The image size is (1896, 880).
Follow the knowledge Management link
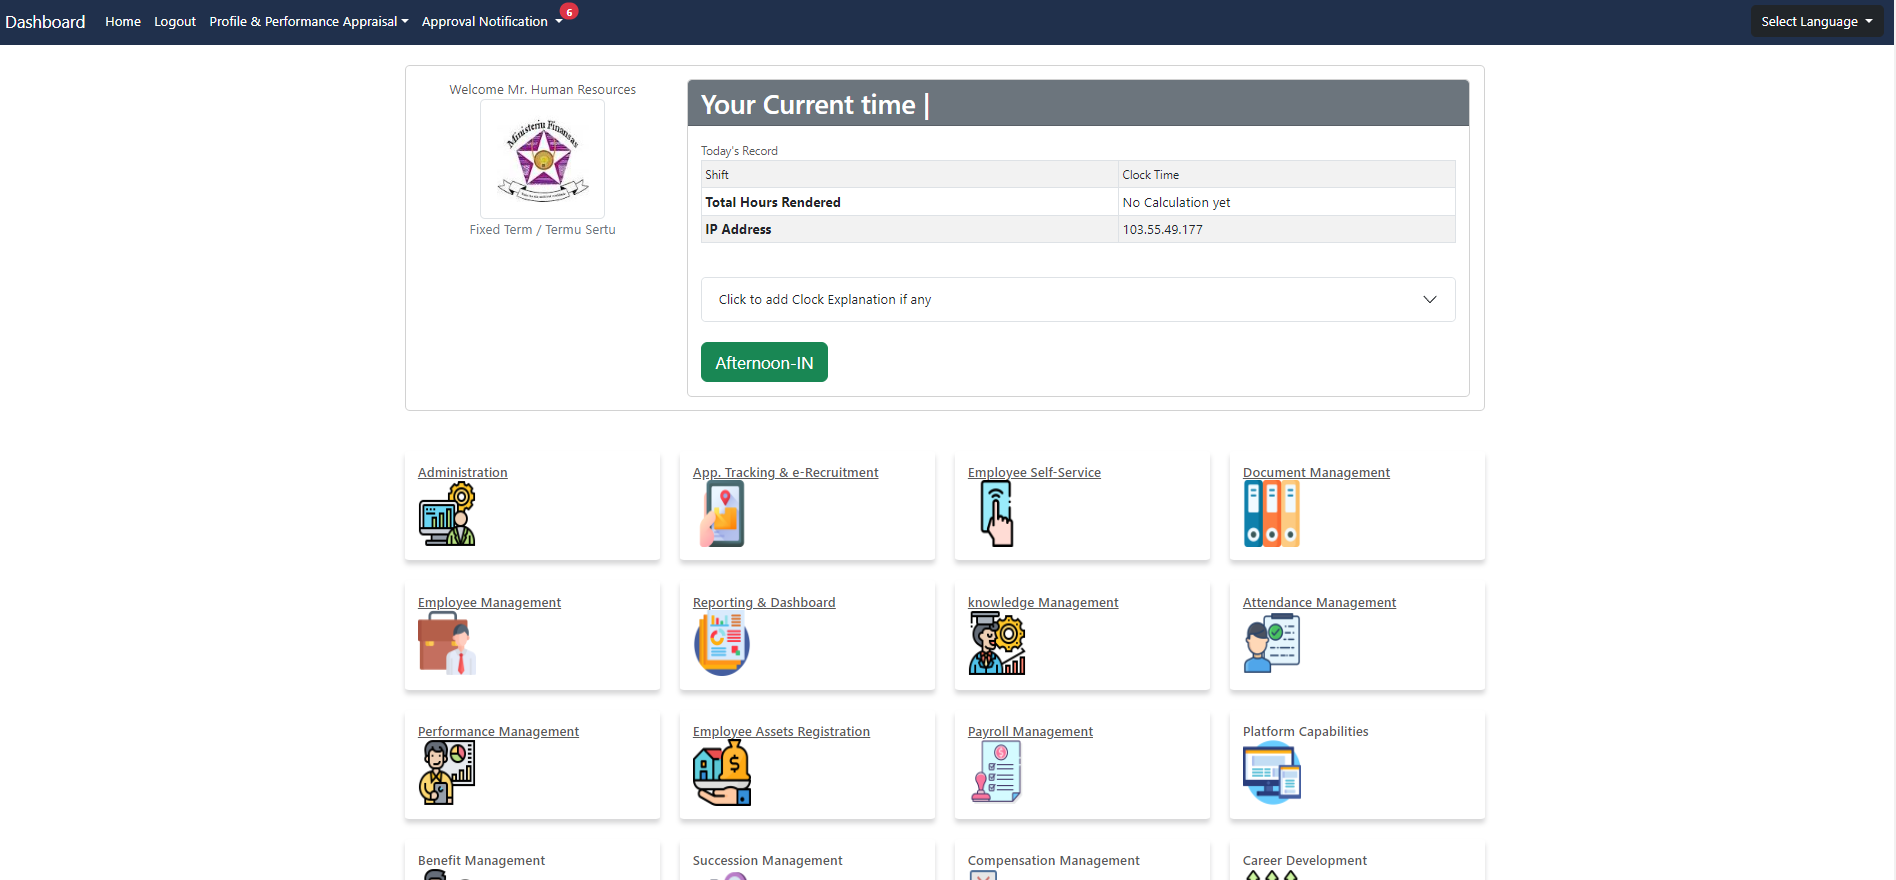(x=1043, y=602)
